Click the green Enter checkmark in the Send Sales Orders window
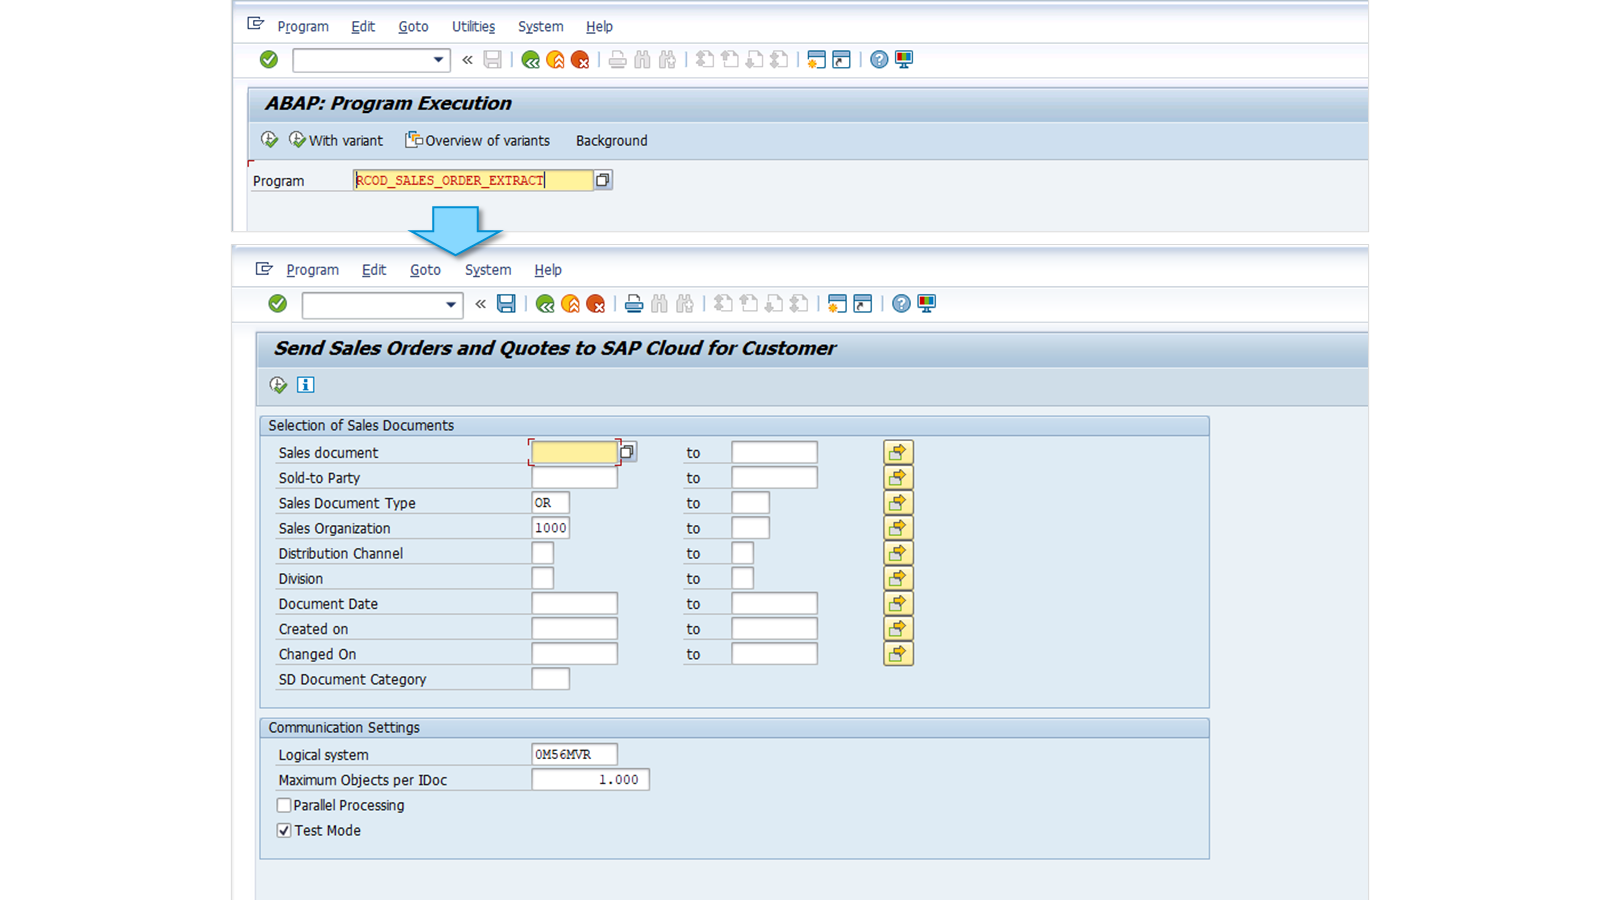Viewport: 1600px width, 900px height. (278, 304)
